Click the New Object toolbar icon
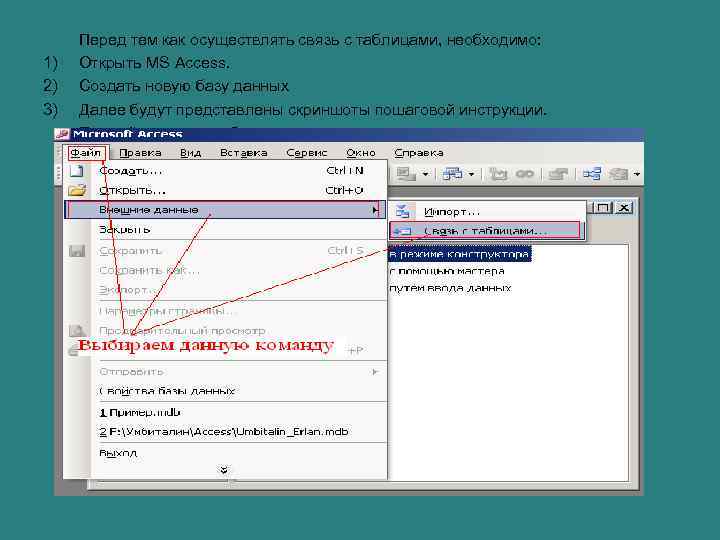 [x=619, y=174]
